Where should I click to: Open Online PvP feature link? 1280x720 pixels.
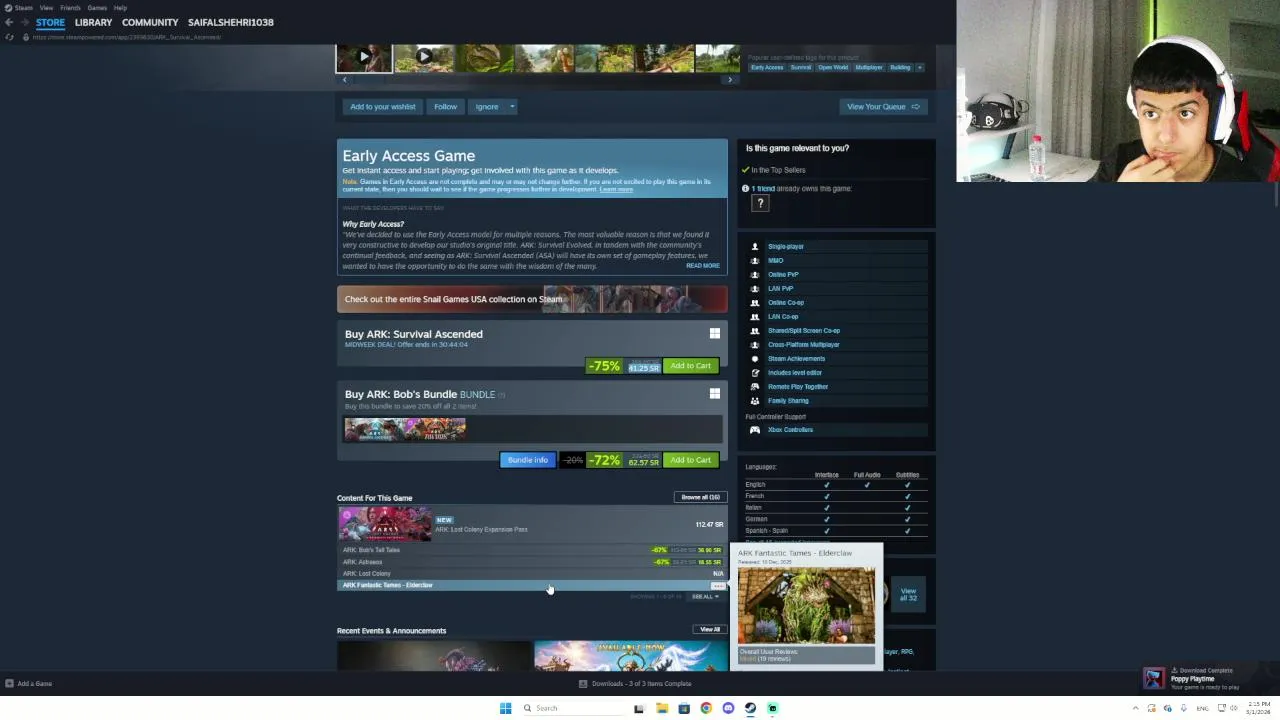click(783, 274)
